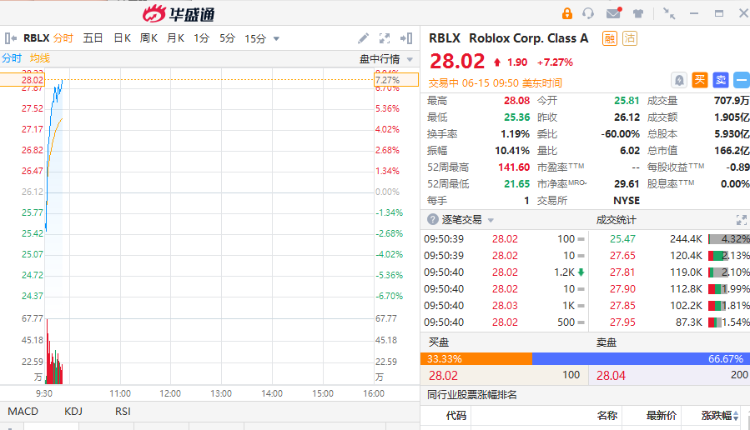Click the 总市值 value 166.2亿

(732, 151)
